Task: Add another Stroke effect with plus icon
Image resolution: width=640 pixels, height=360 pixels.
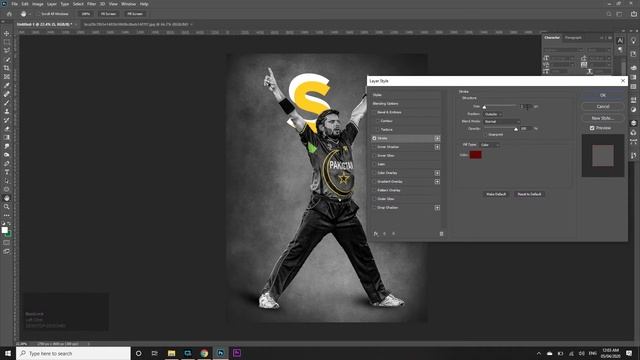Action: (437, 138)
